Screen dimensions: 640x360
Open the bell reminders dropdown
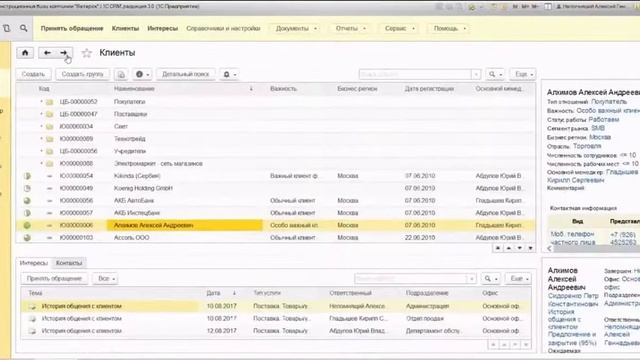point(229,74)
